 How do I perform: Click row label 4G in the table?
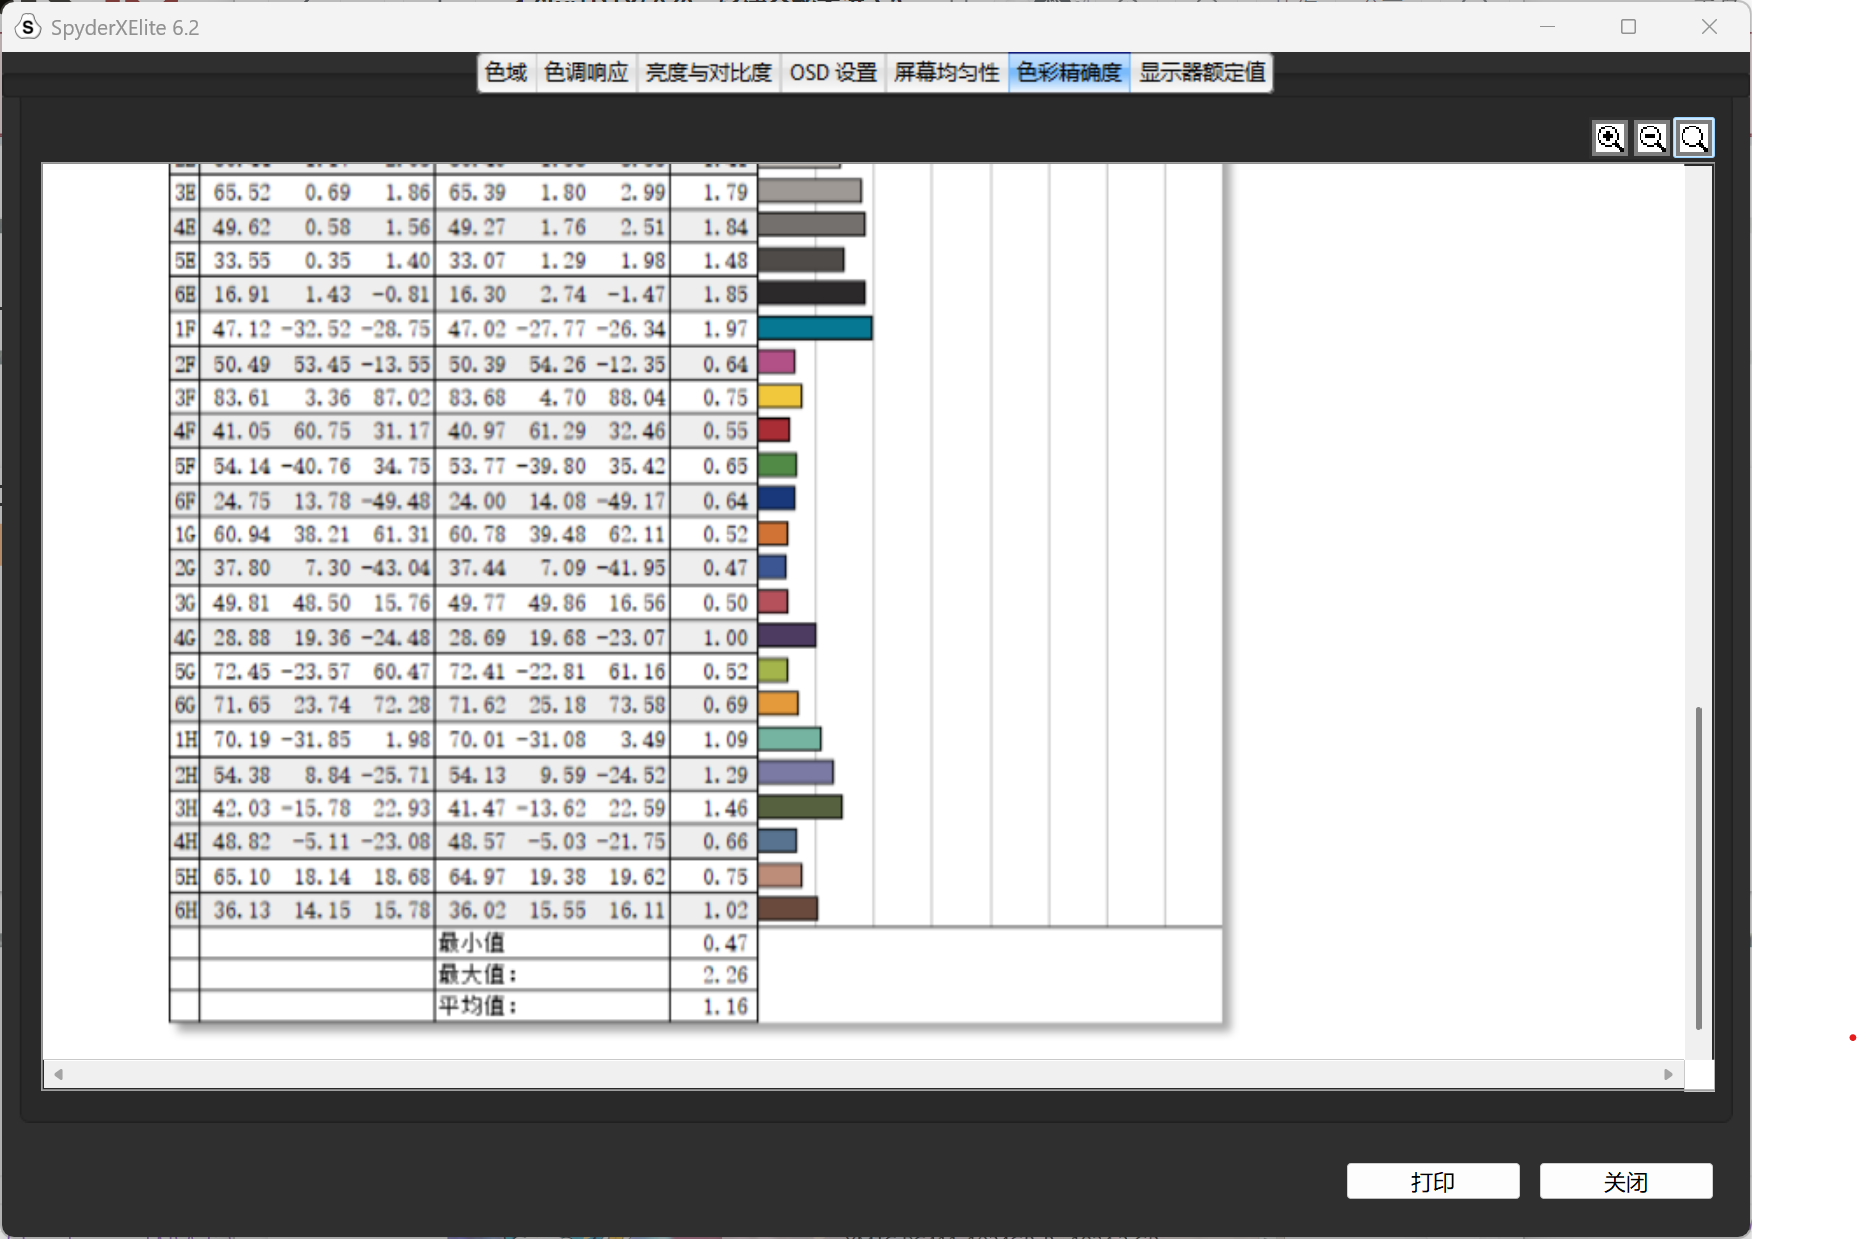tap(185, 637)
